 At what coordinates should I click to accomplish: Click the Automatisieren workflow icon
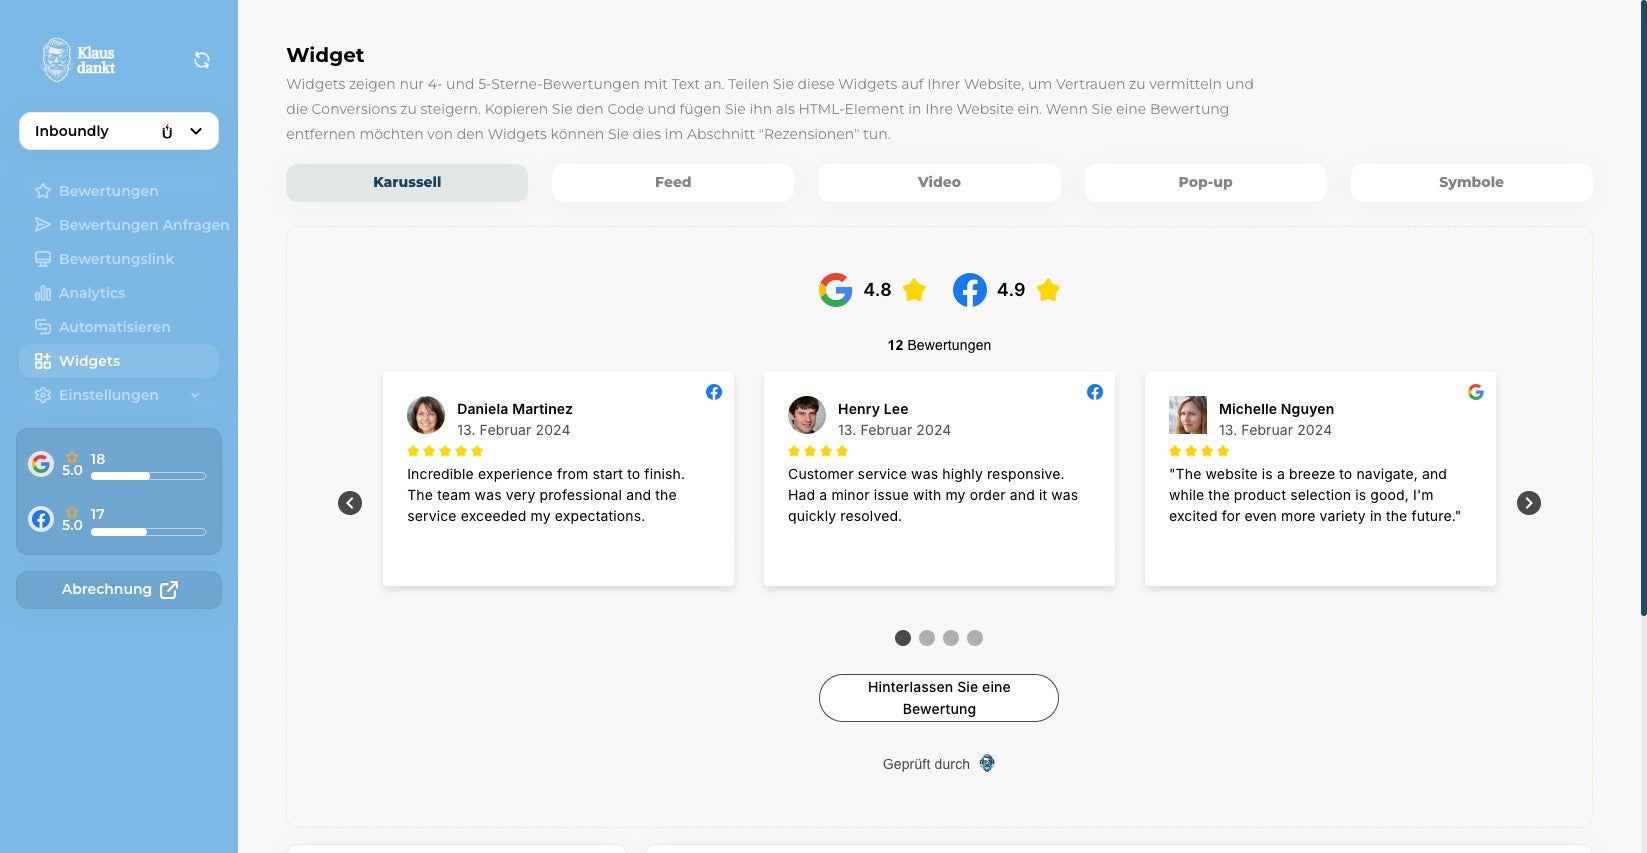click(x=43, y=327)
